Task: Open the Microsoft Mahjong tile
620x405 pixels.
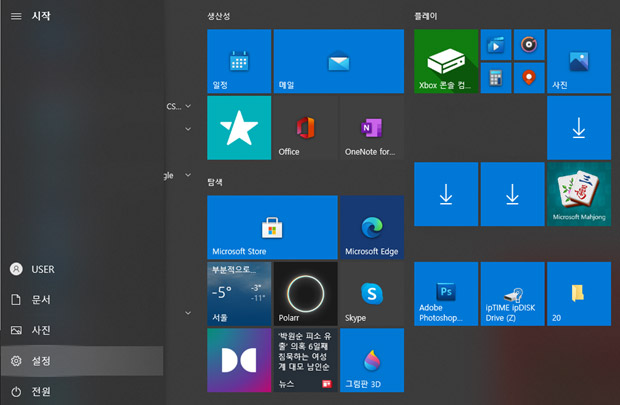Action: (x=578, y=194)
